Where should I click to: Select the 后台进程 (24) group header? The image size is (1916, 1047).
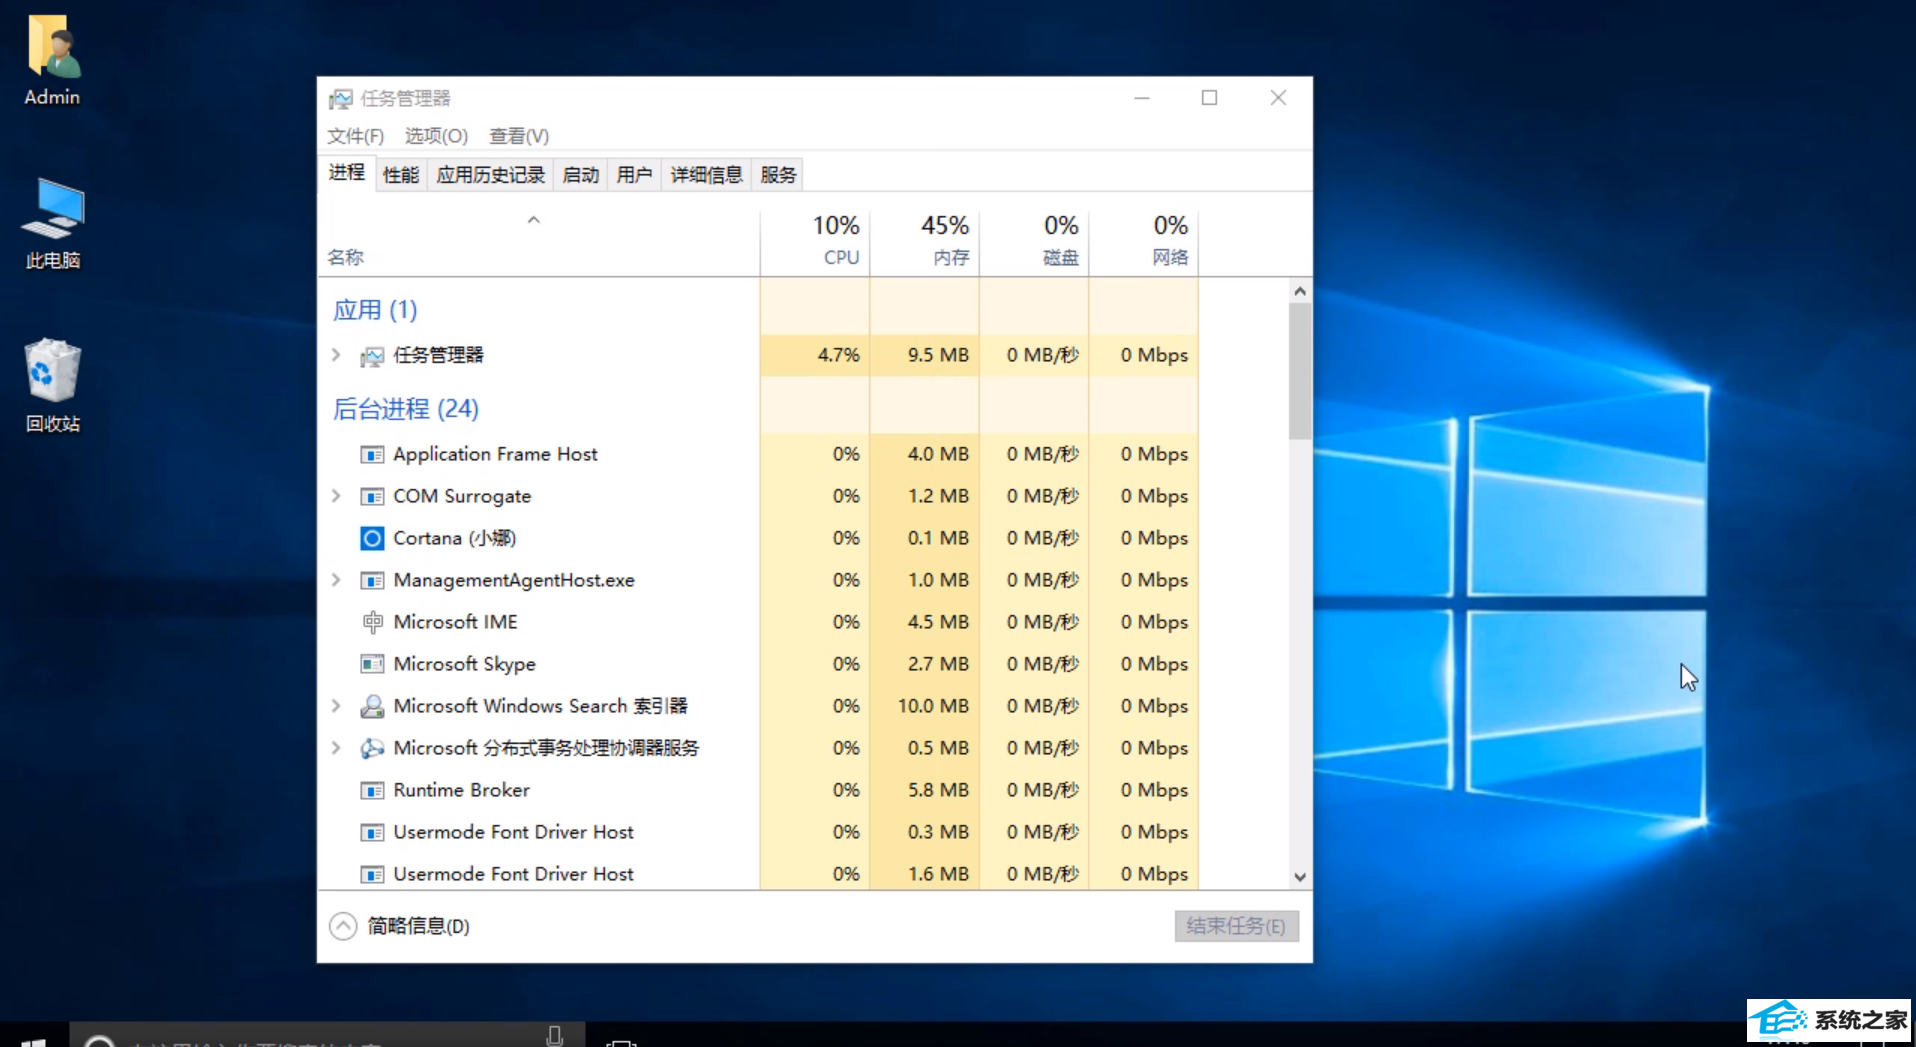[x=405, y=409]
